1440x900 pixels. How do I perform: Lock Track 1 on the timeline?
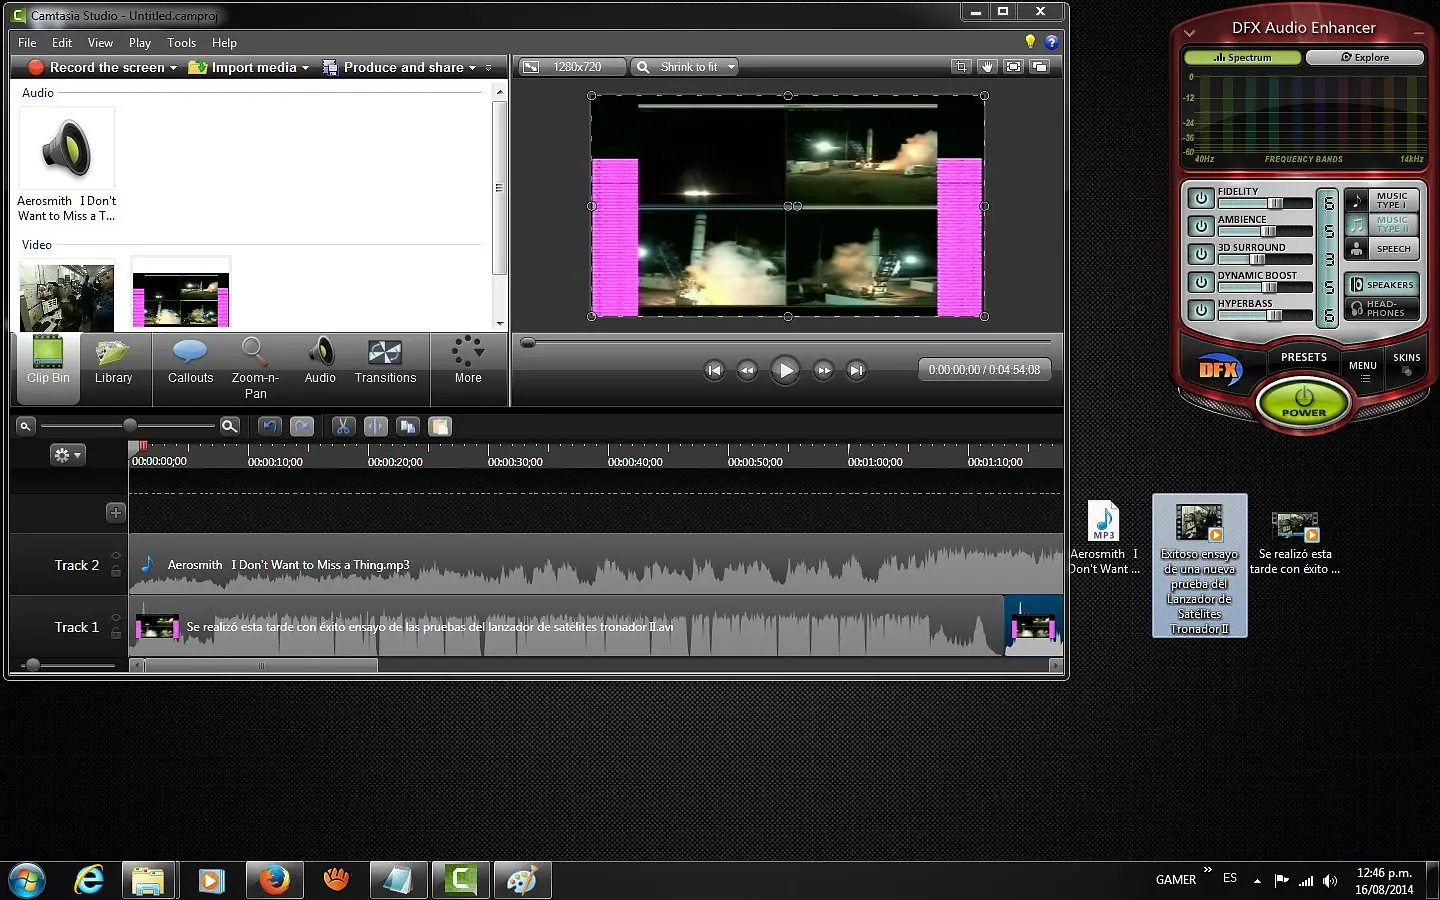[116, 632]
